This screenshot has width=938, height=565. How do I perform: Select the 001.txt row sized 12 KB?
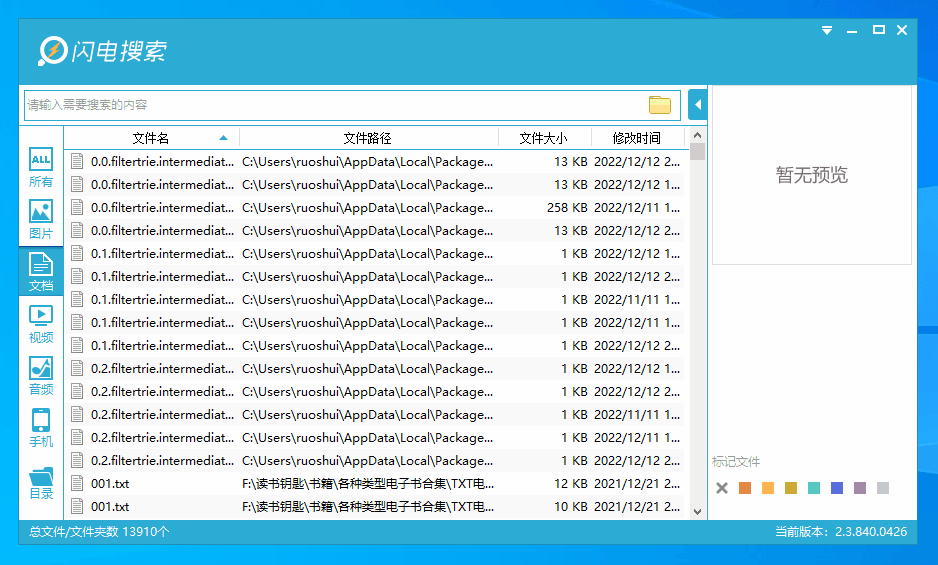374,484
